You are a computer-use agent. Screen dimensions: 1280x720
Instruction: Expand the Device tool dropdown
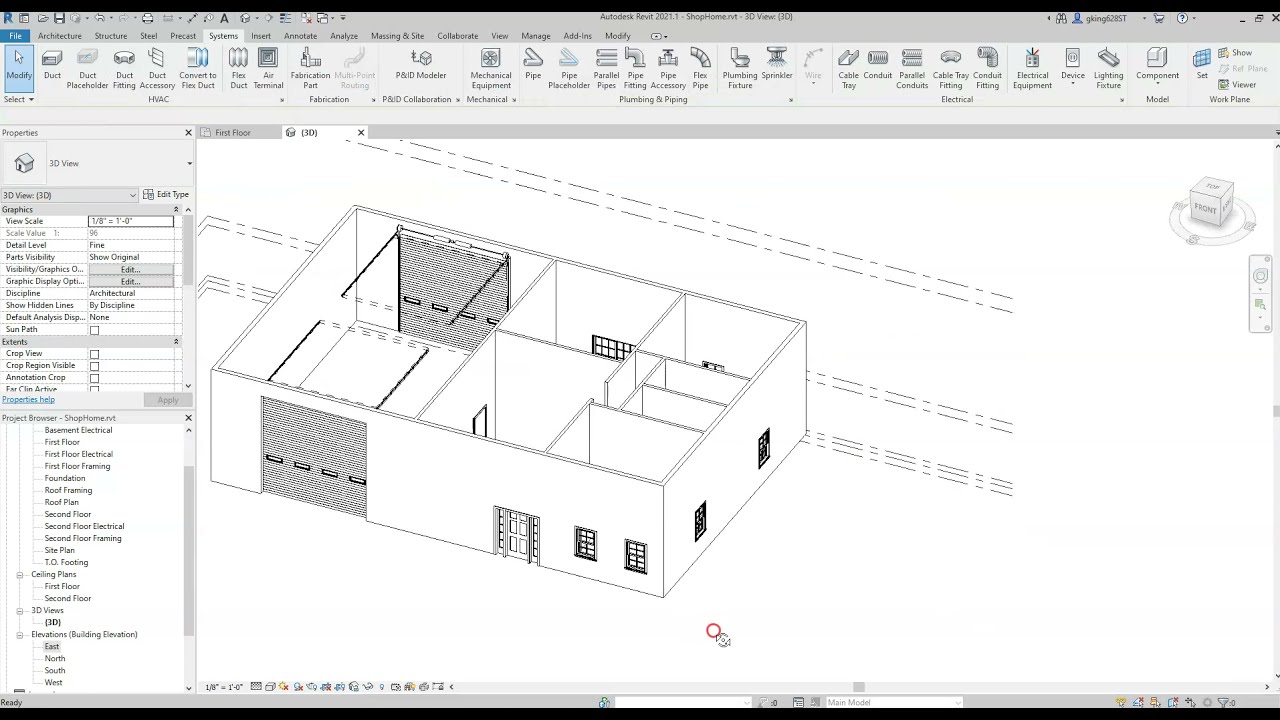(1073, 84)
